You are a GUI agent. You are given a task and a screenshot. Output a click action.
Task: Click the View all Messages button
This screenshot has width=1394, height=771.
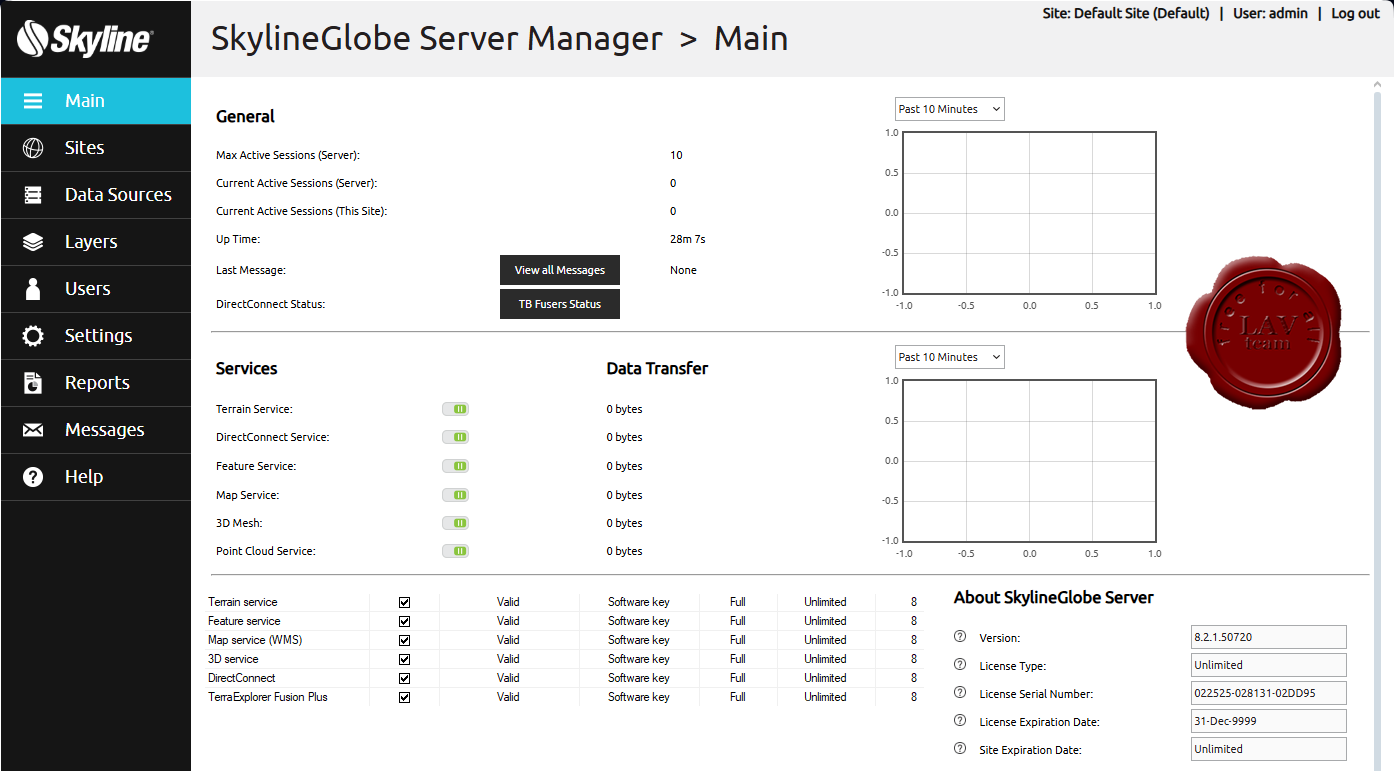[560, 270]
